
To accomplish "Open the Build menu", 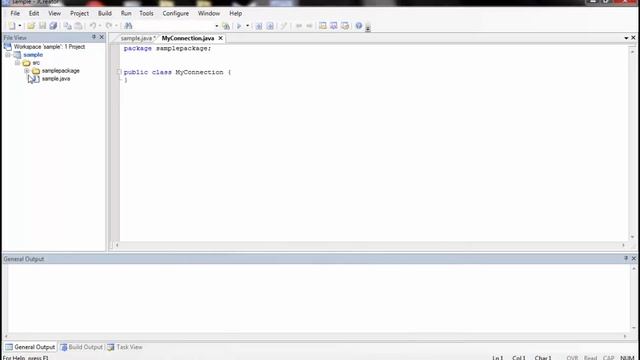I will 104,13.
